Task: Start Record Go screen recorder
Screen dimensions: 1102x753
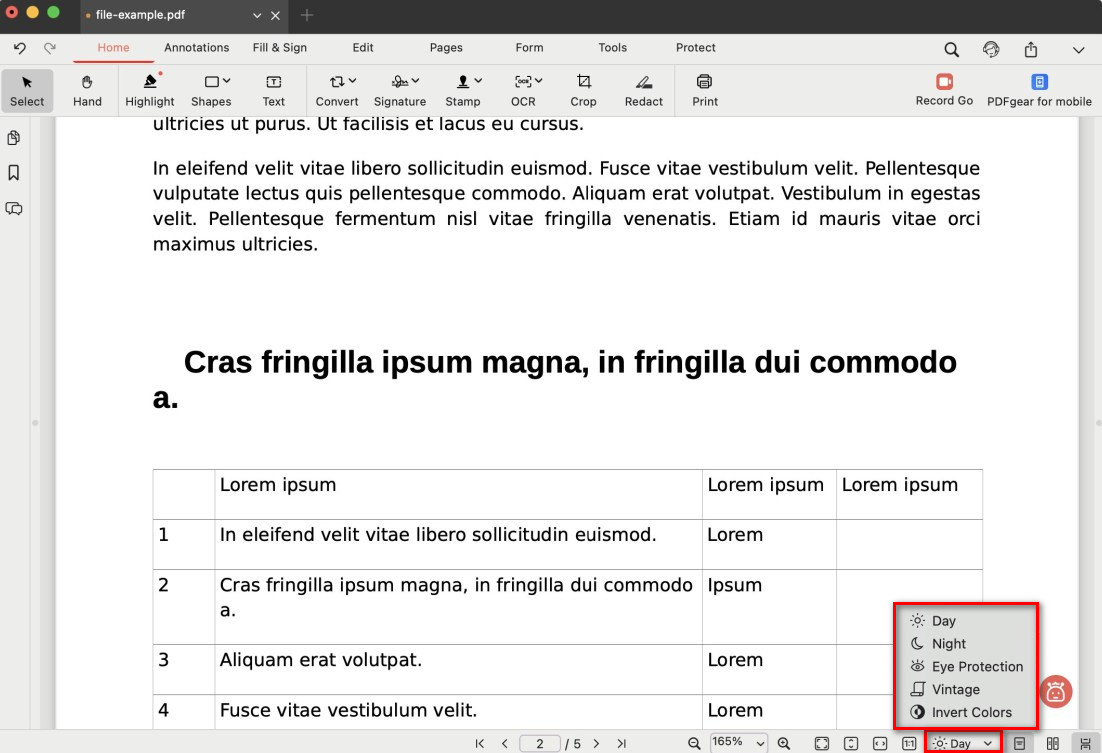Action: tap(944, 89)
